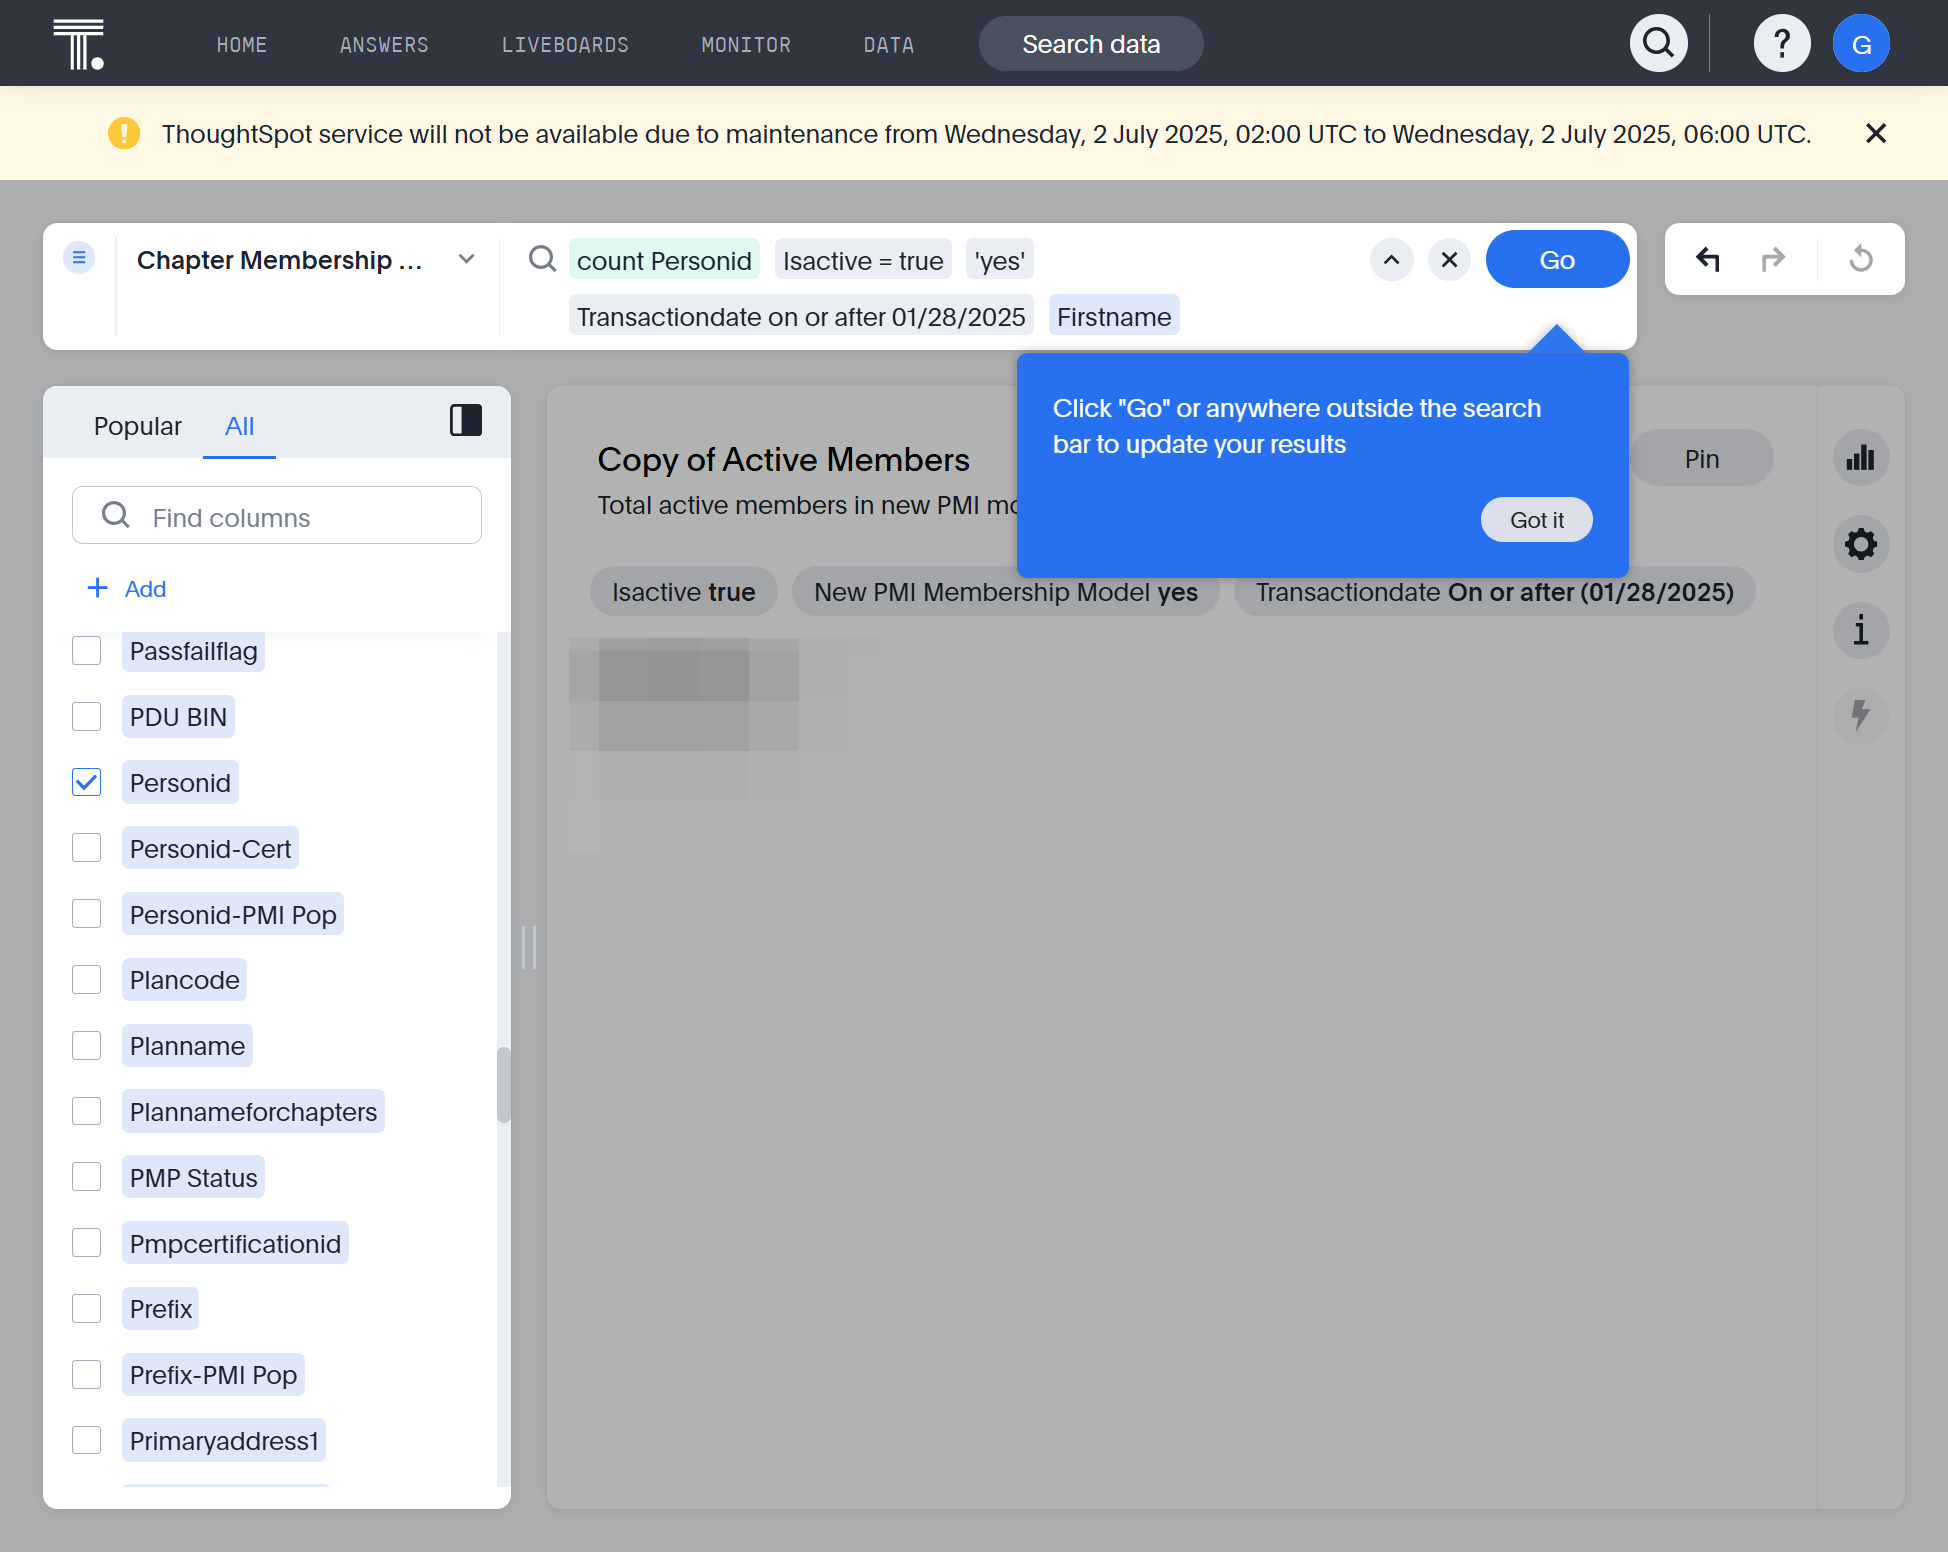Check the PMP Status checkbox

click(x=87, y=1177)
